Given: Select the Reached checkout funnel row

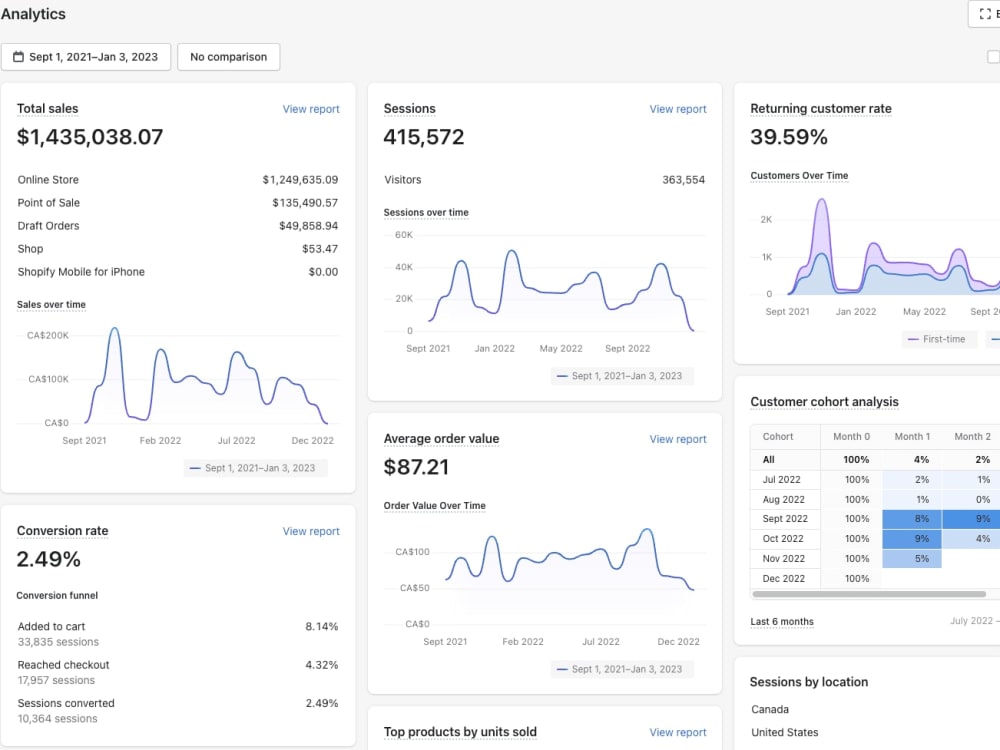Looking at the screenshot, I should click(x=178, y=672).
